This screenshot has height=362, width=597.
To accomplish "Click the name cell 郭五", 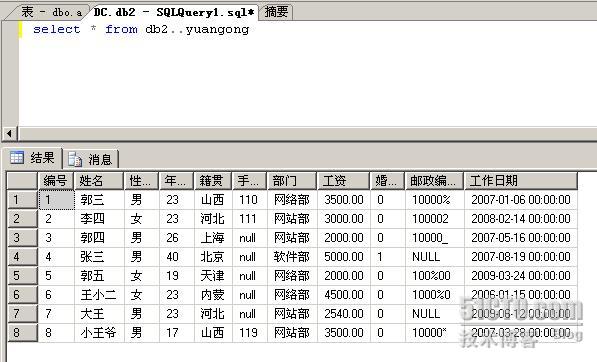I will (99, 276).
